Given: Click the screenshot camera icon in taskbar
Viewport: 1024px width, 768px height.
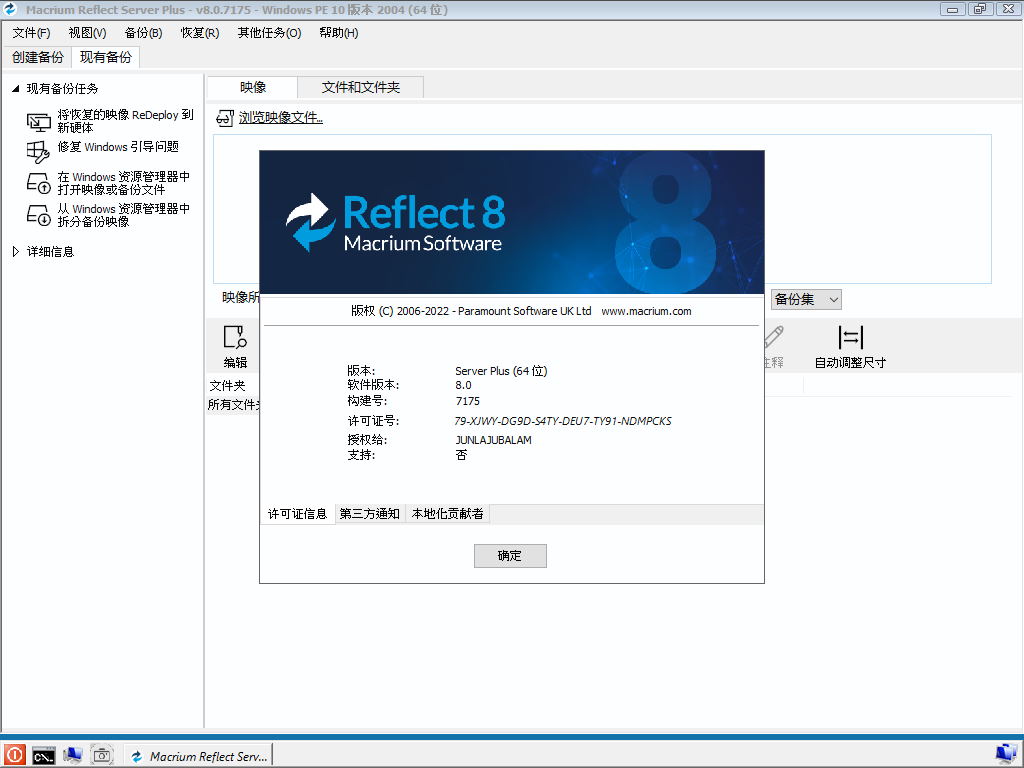Looking at the screenshot, I should coord(102,755).
